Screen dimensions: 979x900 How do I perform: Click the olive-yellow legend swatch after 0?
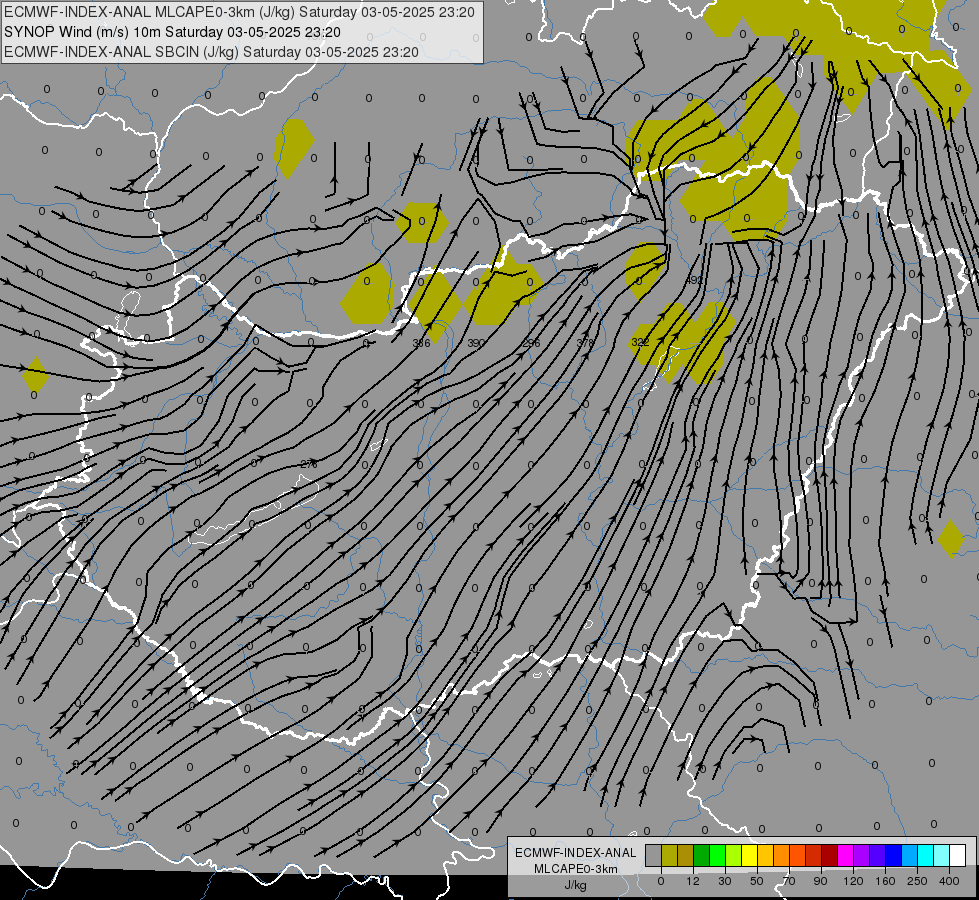click(669, 856)
